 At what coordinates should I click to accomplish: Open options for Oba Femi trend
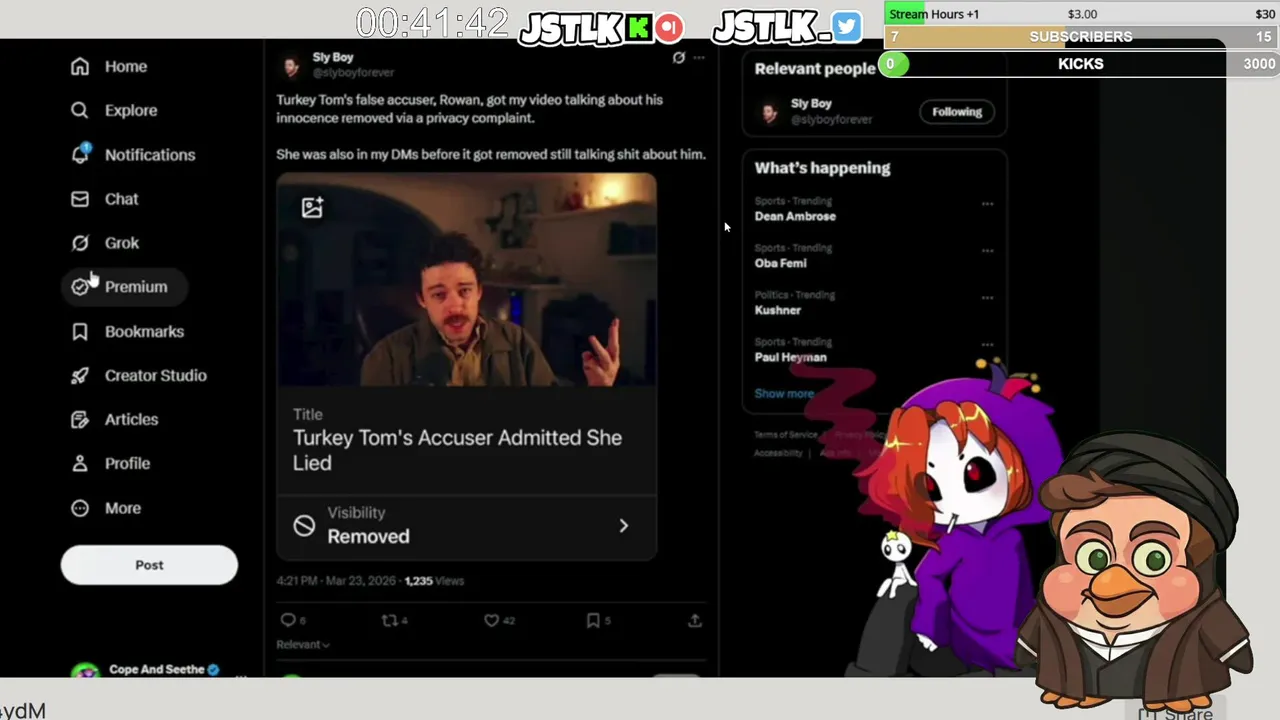(x=987, y=251)
